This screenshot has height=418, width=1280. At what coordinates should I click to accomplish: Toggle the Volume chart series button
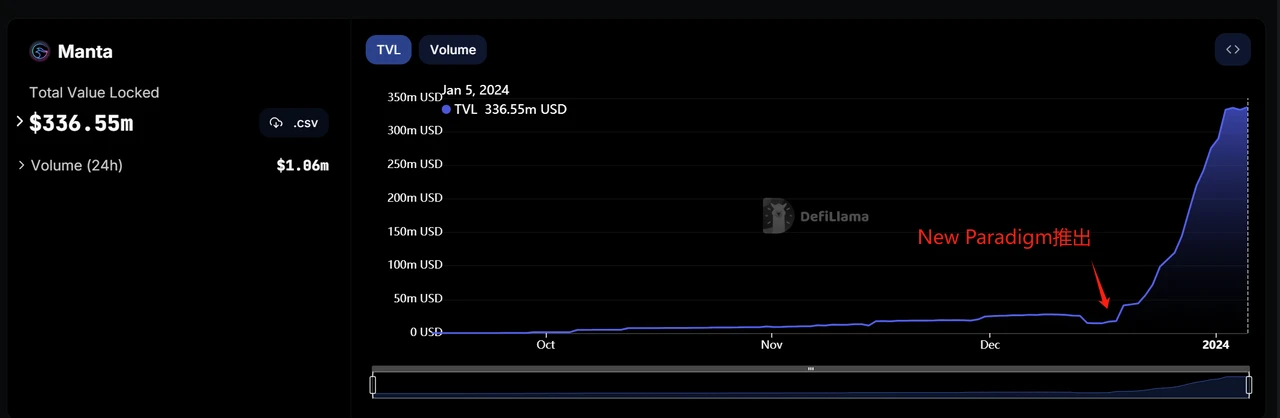point(453,49)
